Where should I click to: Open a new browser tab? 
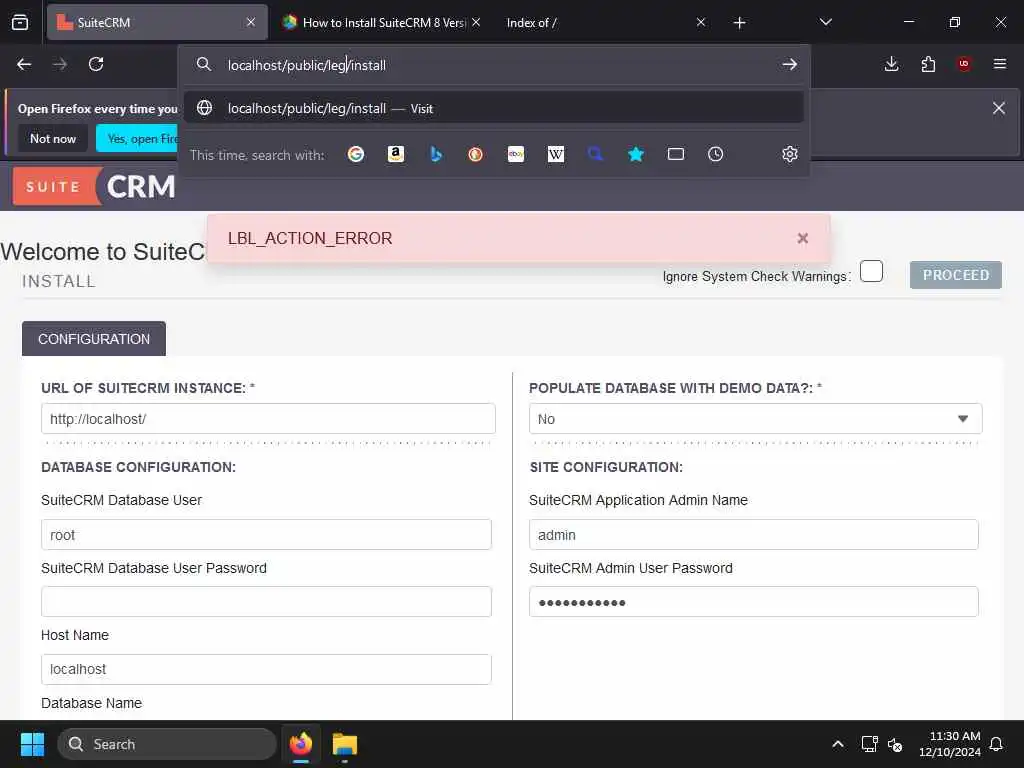point(739,23)
